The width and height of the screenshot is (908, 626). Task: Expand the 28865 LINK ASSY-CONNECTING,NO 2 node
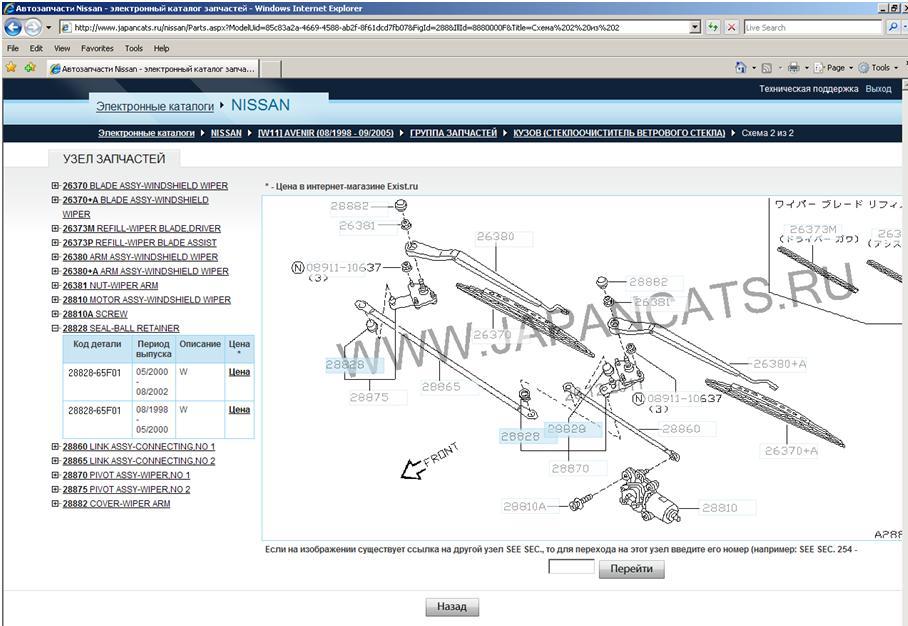(55, 461)
